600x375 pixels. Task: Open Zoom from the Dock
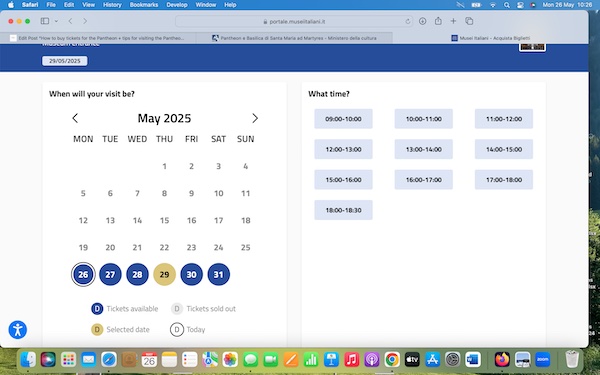(x=543, y=360)
